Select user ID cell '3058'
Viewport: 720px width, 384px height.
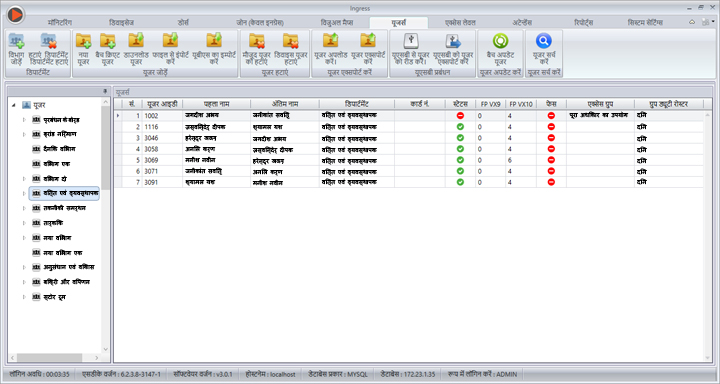point(162,149)
